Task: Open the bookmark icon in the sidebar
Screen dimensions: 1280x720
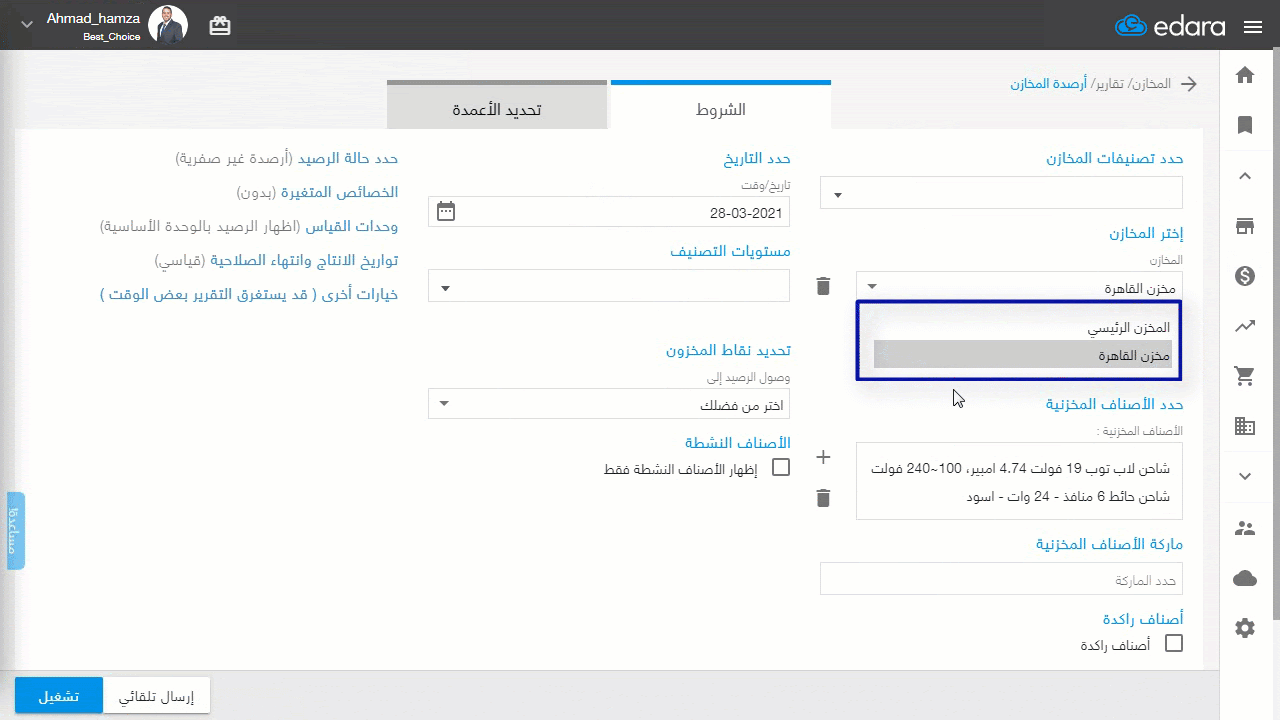Action: click(x=1245, y=125)
